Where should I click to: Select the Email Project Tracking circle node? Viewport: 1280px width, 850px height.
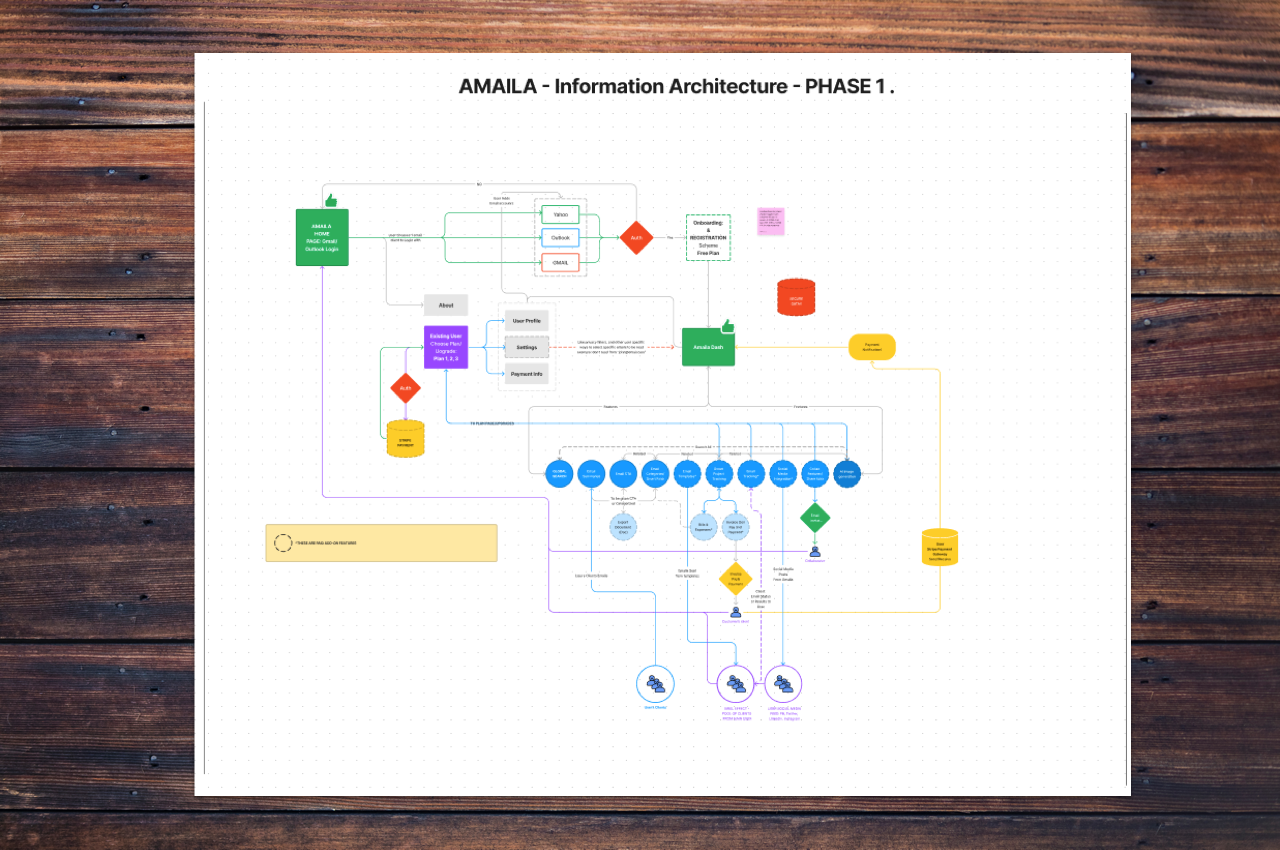(x=719, y=474)
